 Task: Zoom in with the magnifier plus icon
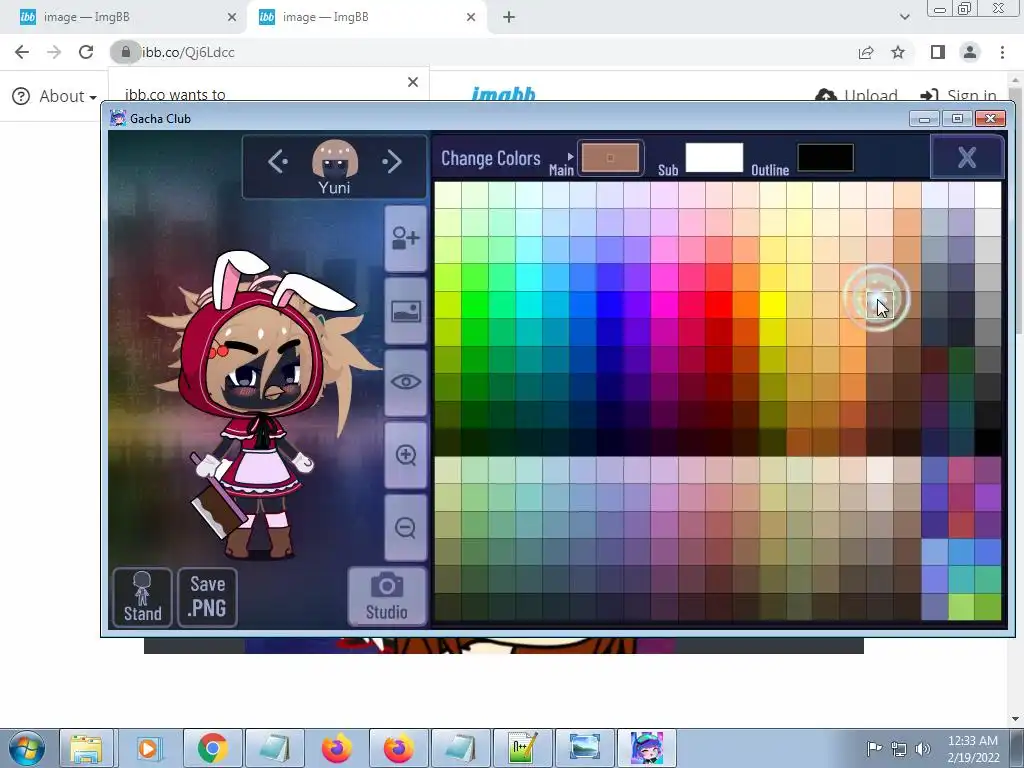[x=406, y=455]
